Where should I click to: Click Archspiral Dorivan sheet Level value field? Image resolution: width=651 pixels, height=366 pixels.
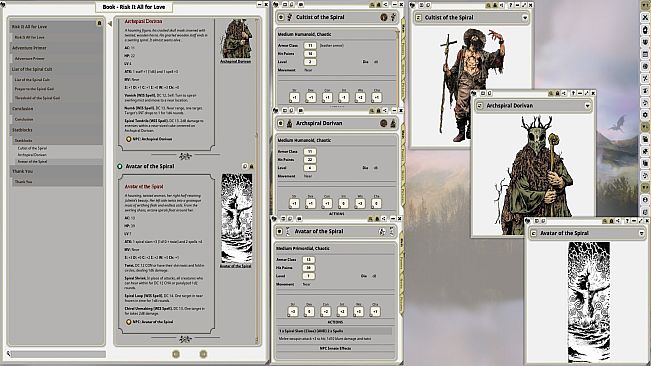tap(310, 168)
